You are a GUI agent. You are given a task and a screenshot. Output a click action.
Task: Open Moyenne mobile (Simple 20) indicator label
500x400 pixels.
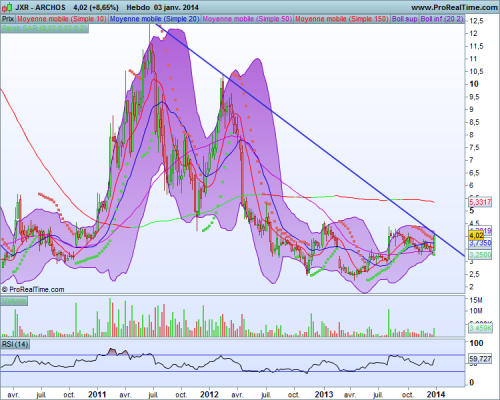(154, 19)
